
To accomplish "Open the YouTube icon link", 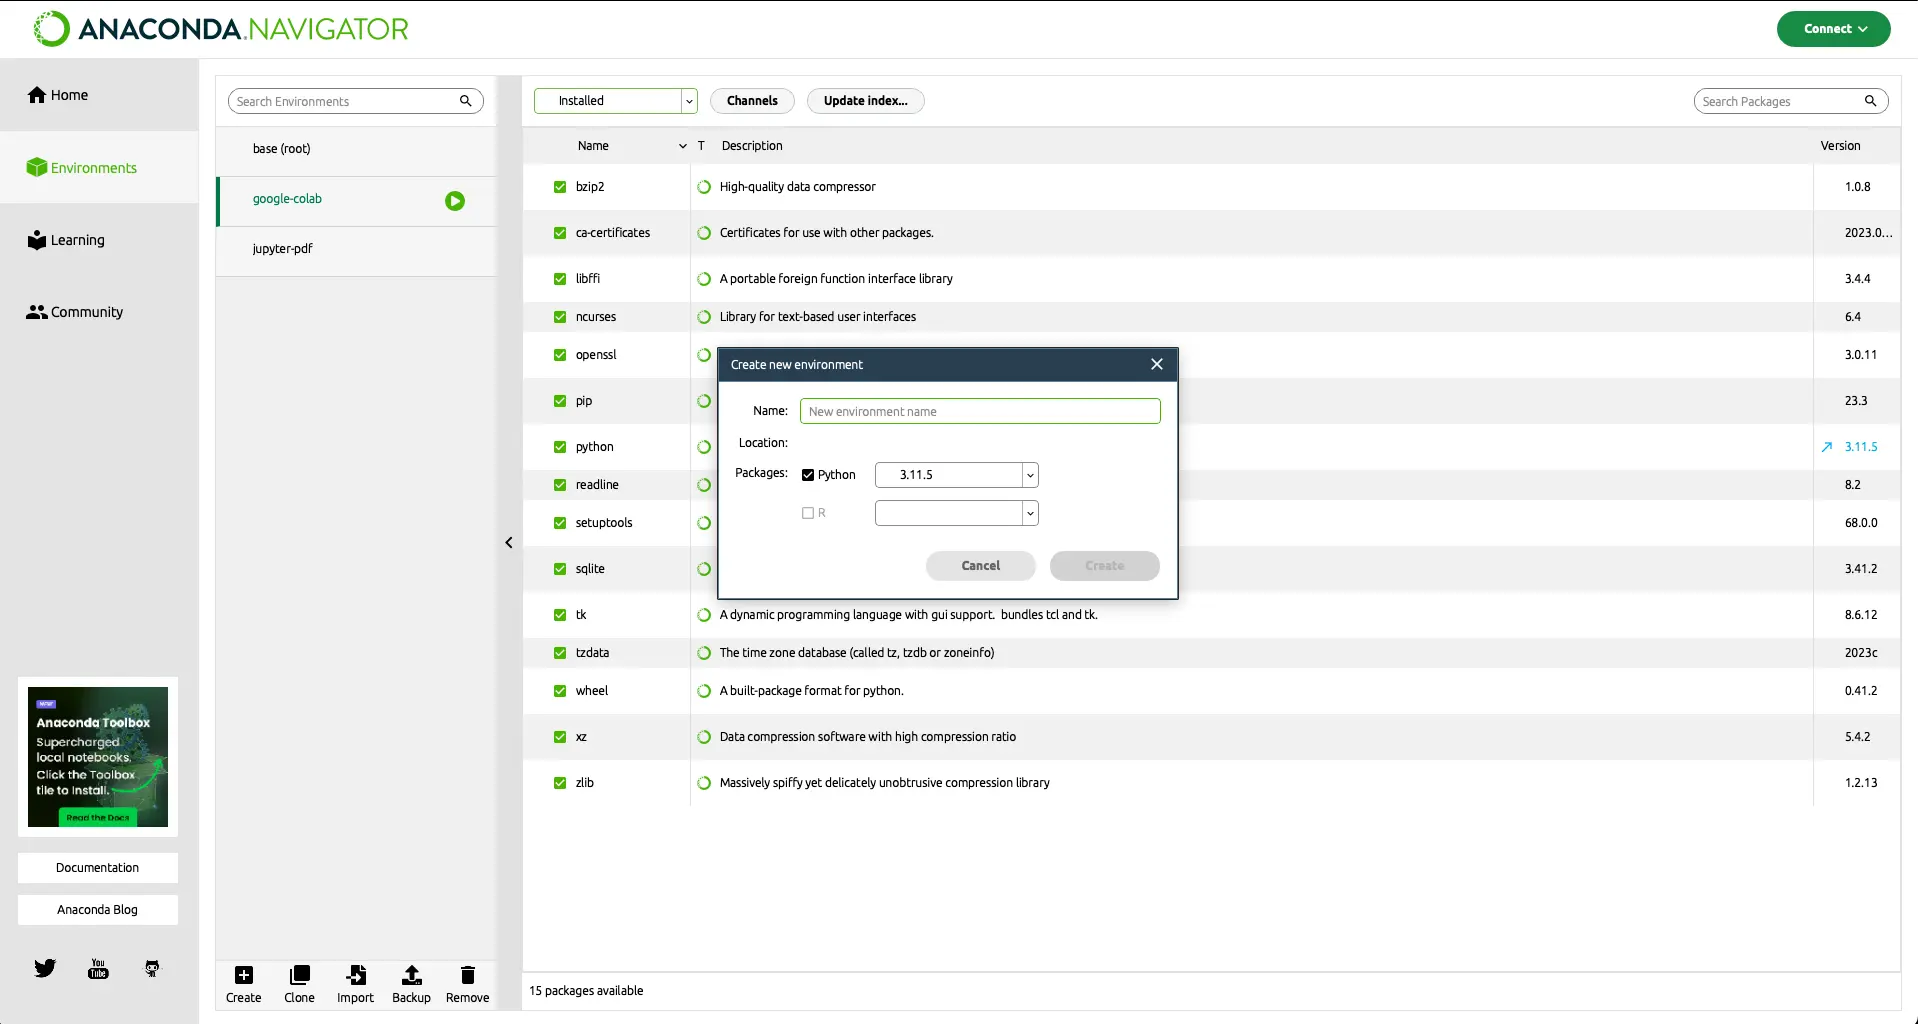I will coord(98,968).
